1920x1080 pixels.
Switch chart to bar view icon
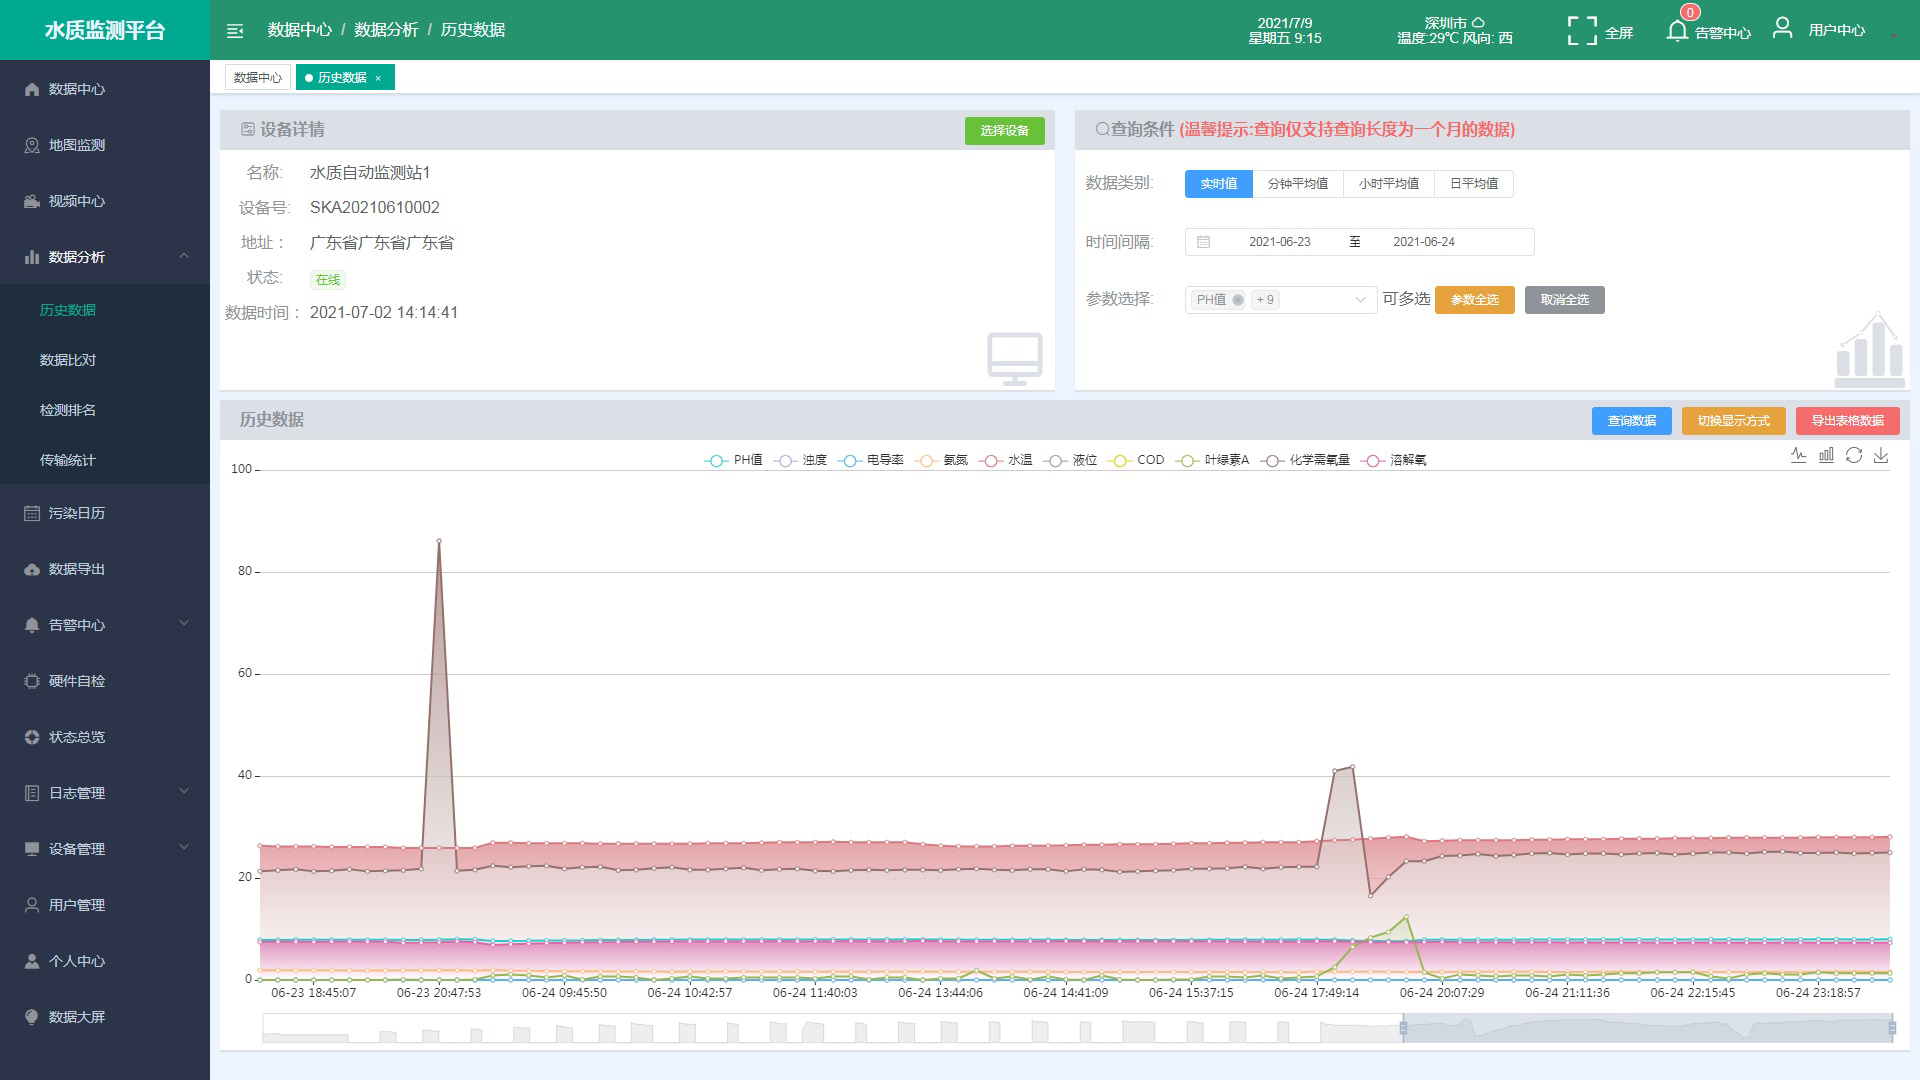(x=1826, y=455)
